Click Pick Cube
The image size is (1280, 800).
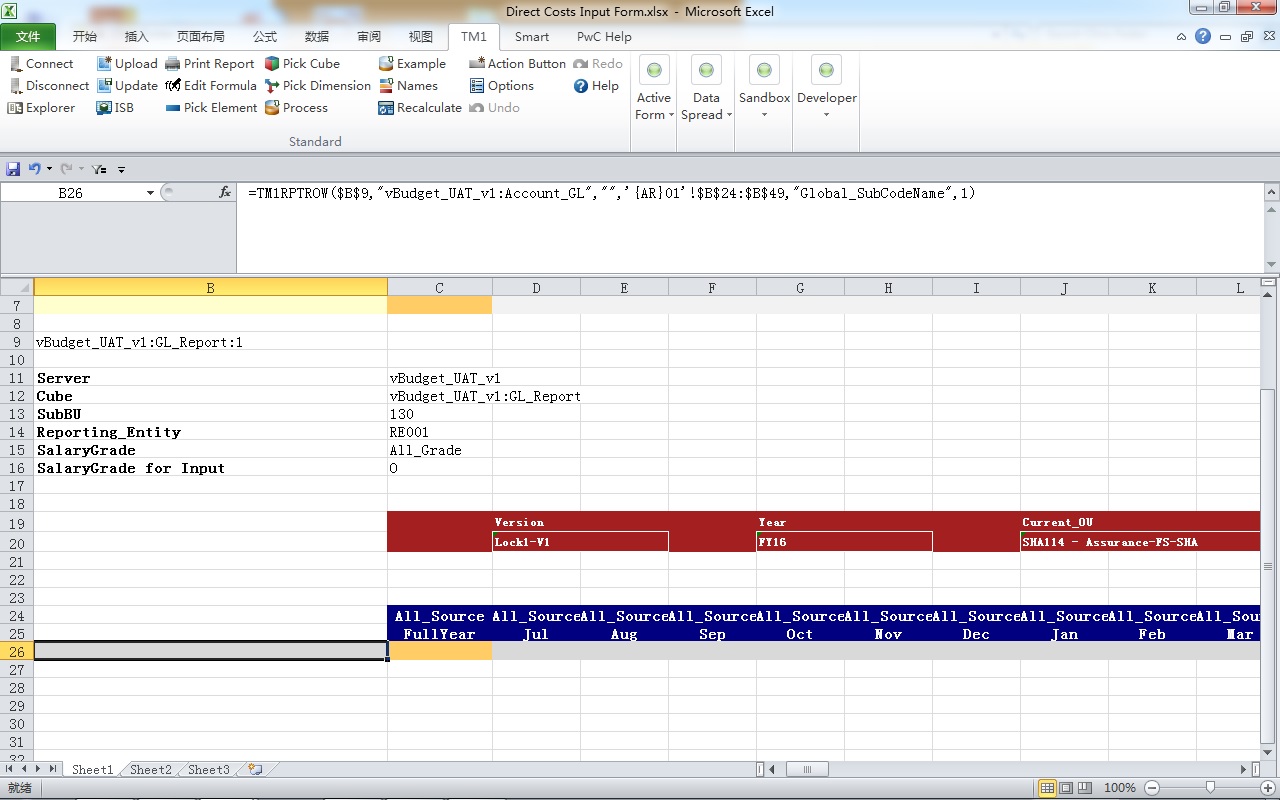pyautogui.click(x=302, y=63)
